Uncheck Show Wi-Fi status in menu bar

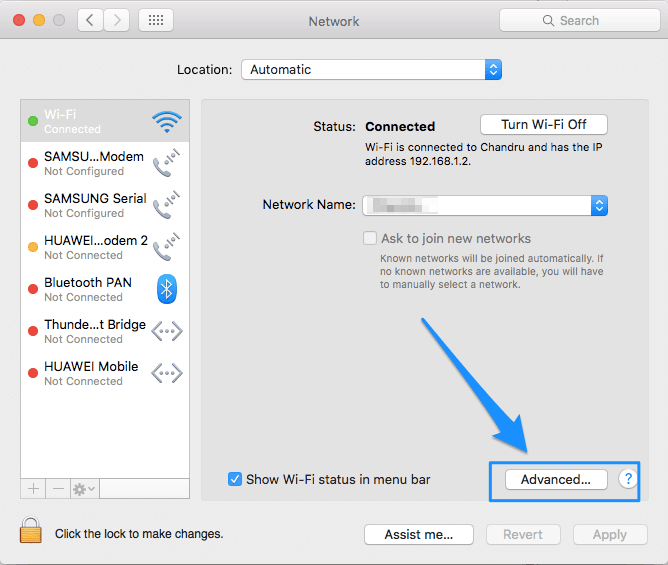click(235, 479)
